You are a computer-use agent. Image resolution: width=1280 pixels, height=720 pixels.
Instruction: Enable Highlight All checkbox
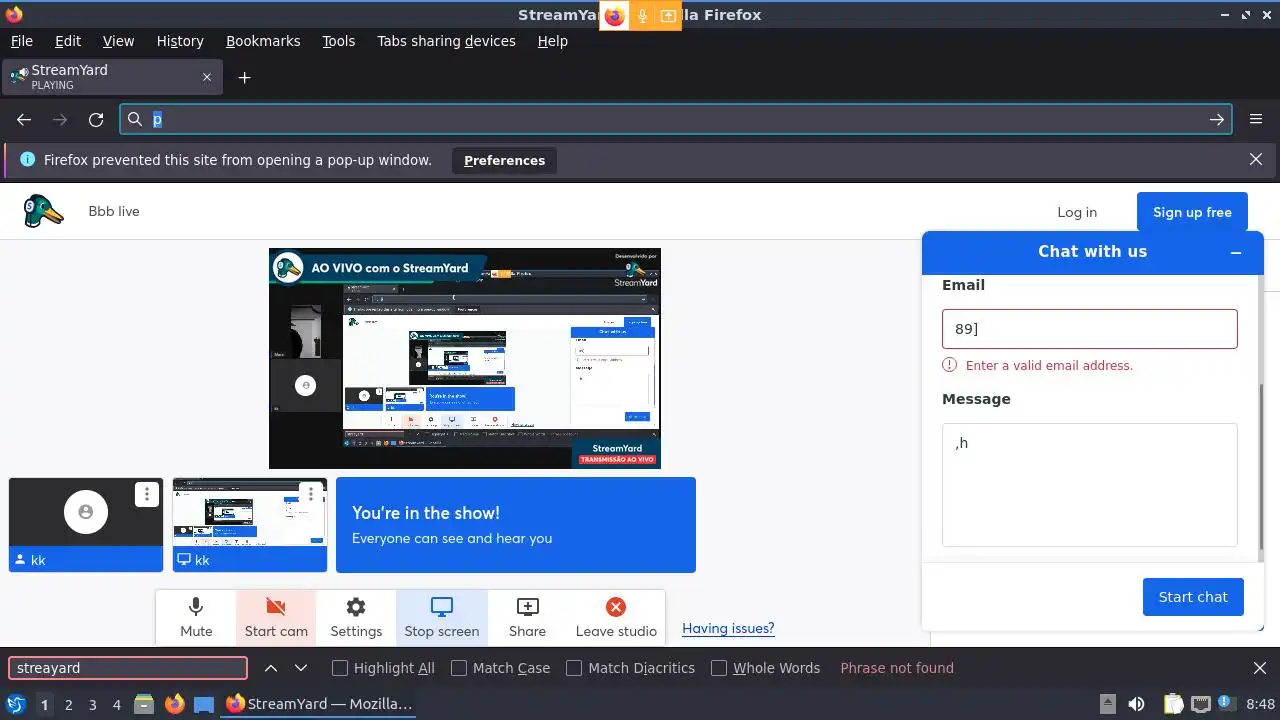(x=340, y=668)
